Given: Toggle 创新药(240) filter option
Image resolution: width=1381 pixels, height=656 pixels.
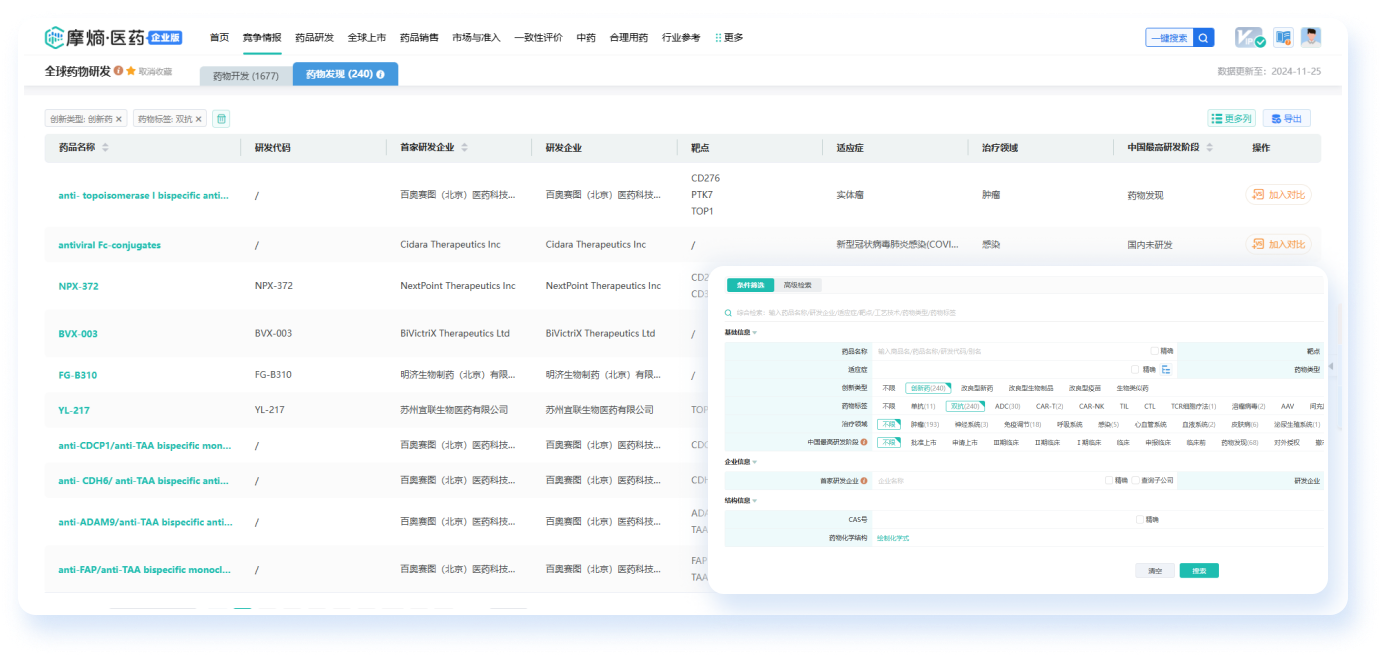Looking at the screenshot, I should click(x=928, y=388).
